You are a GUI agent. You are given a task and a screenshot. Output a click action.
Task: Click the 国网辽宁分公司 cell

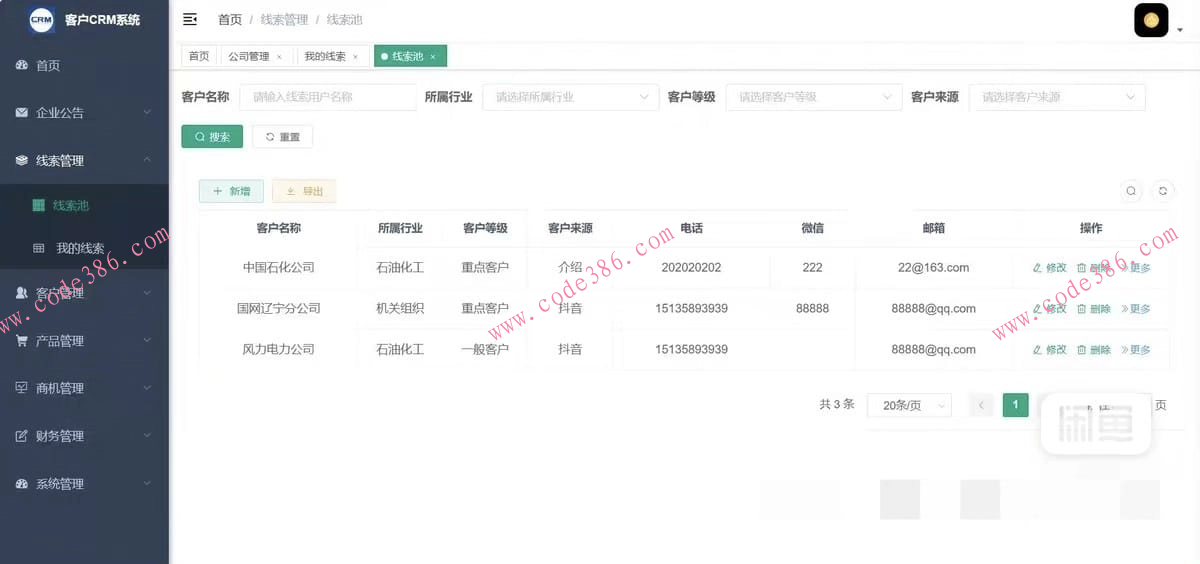coord(278,309)
